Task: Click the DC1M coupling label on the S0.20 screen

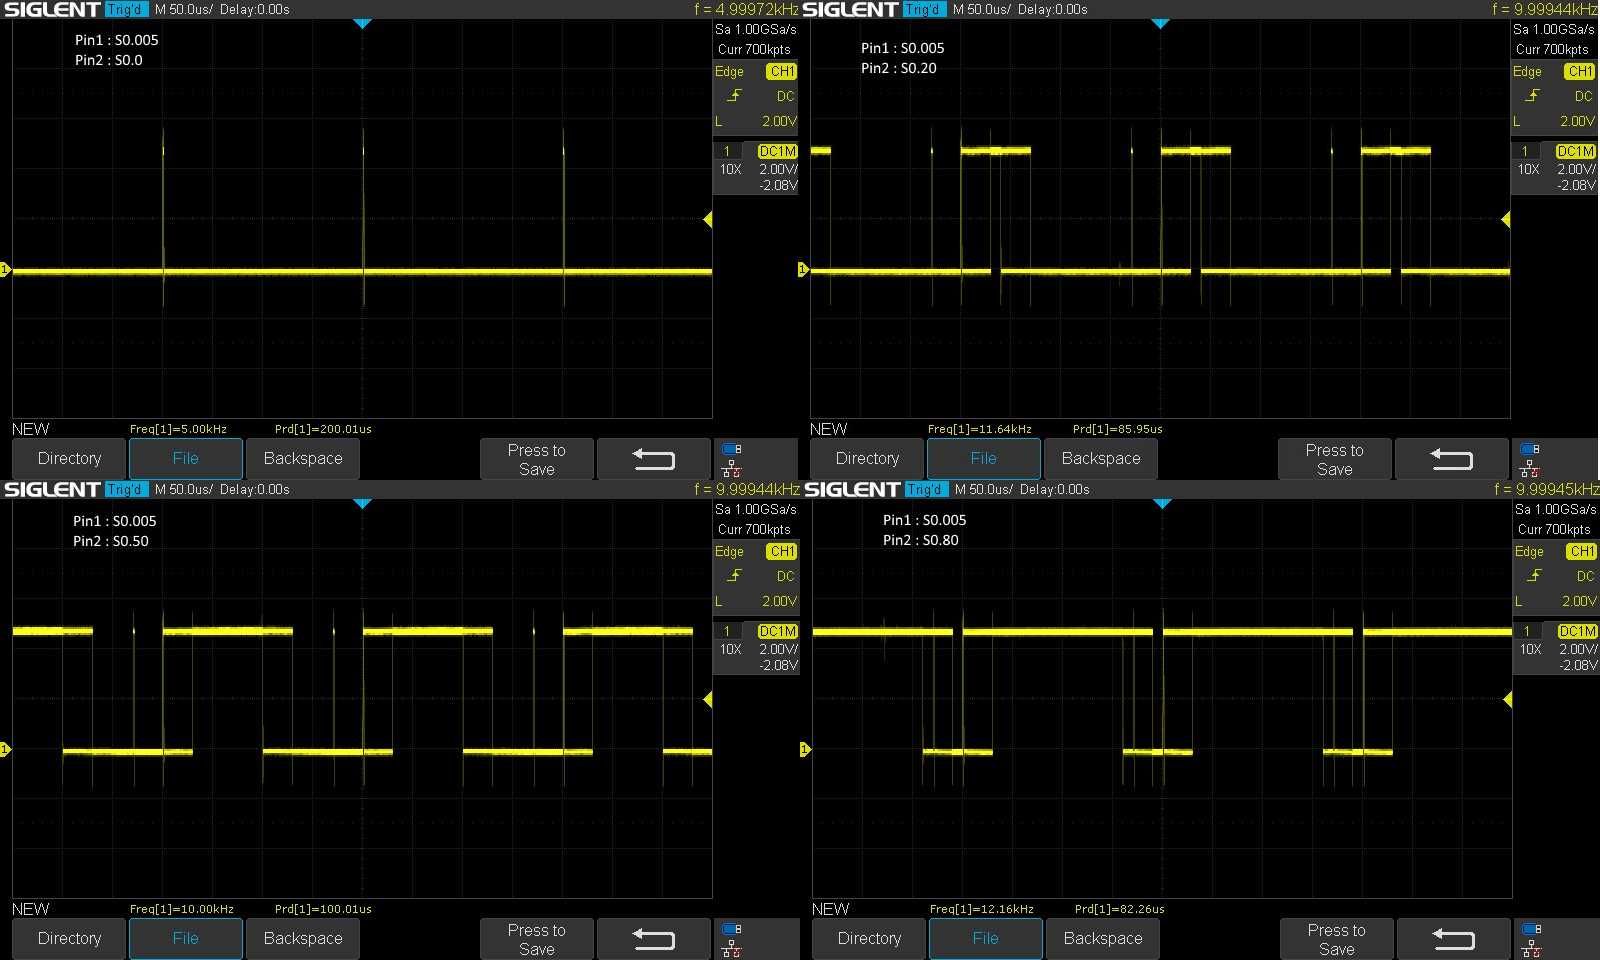Action: (1575, 152)
